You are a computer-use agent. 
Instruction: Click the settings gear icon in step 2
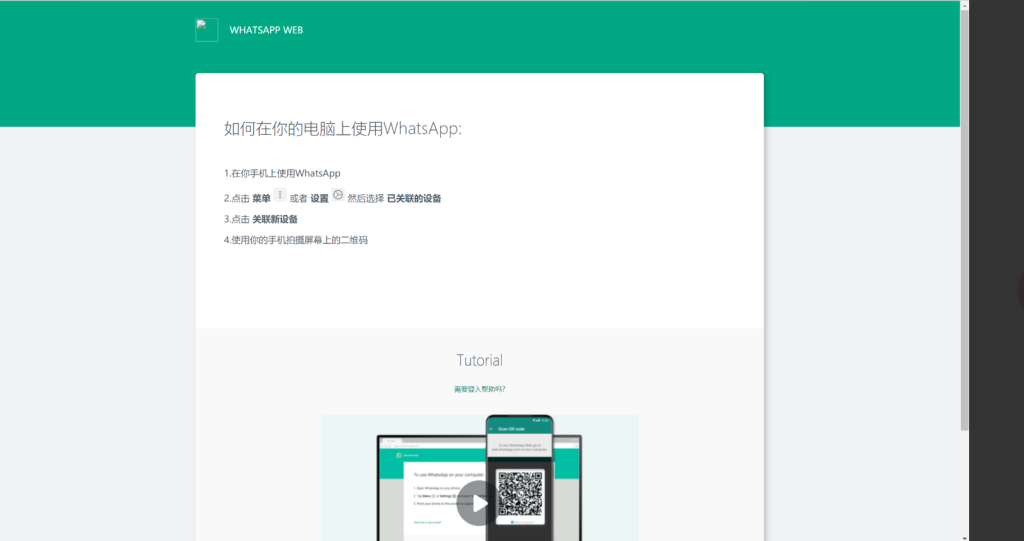[x=338, y=195]
